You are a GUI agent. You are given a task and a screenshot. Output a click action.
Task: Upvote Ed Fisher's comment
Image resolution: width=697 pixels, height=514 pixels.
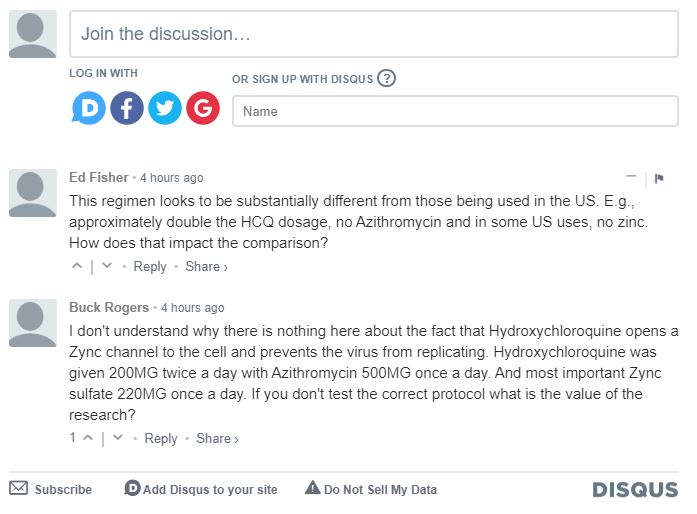coord(78,266)
